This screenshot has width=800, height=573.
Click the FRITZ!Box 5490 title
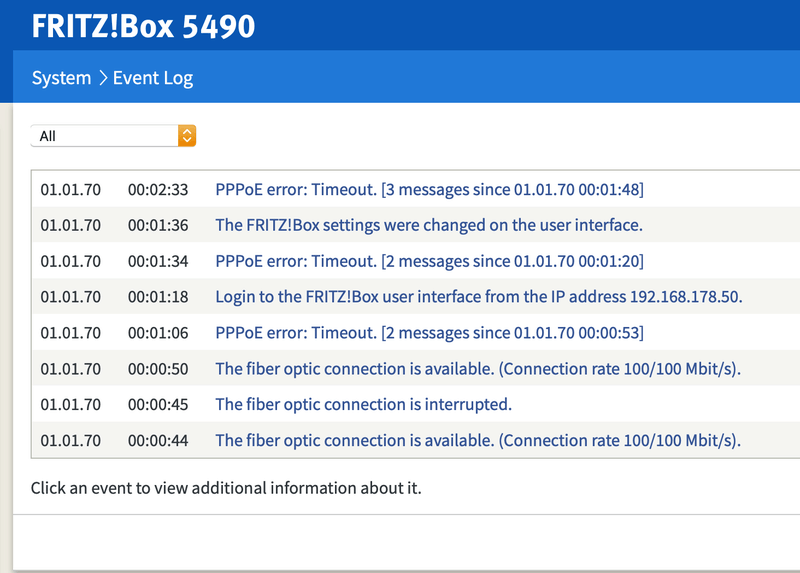143,26
